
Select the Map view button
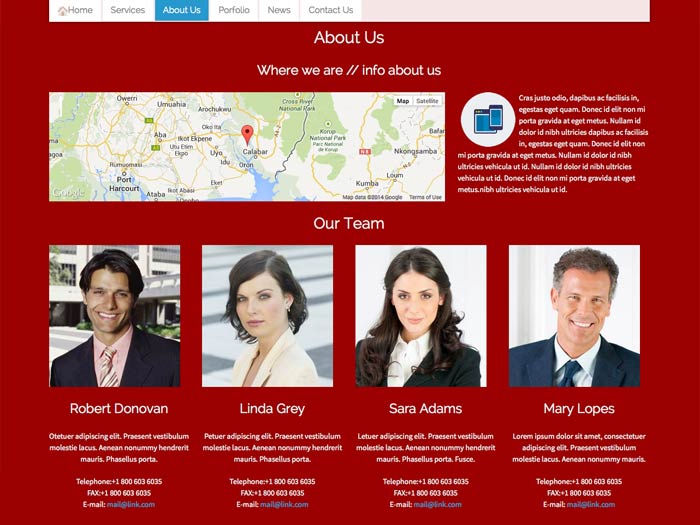[x=403, y=101]
